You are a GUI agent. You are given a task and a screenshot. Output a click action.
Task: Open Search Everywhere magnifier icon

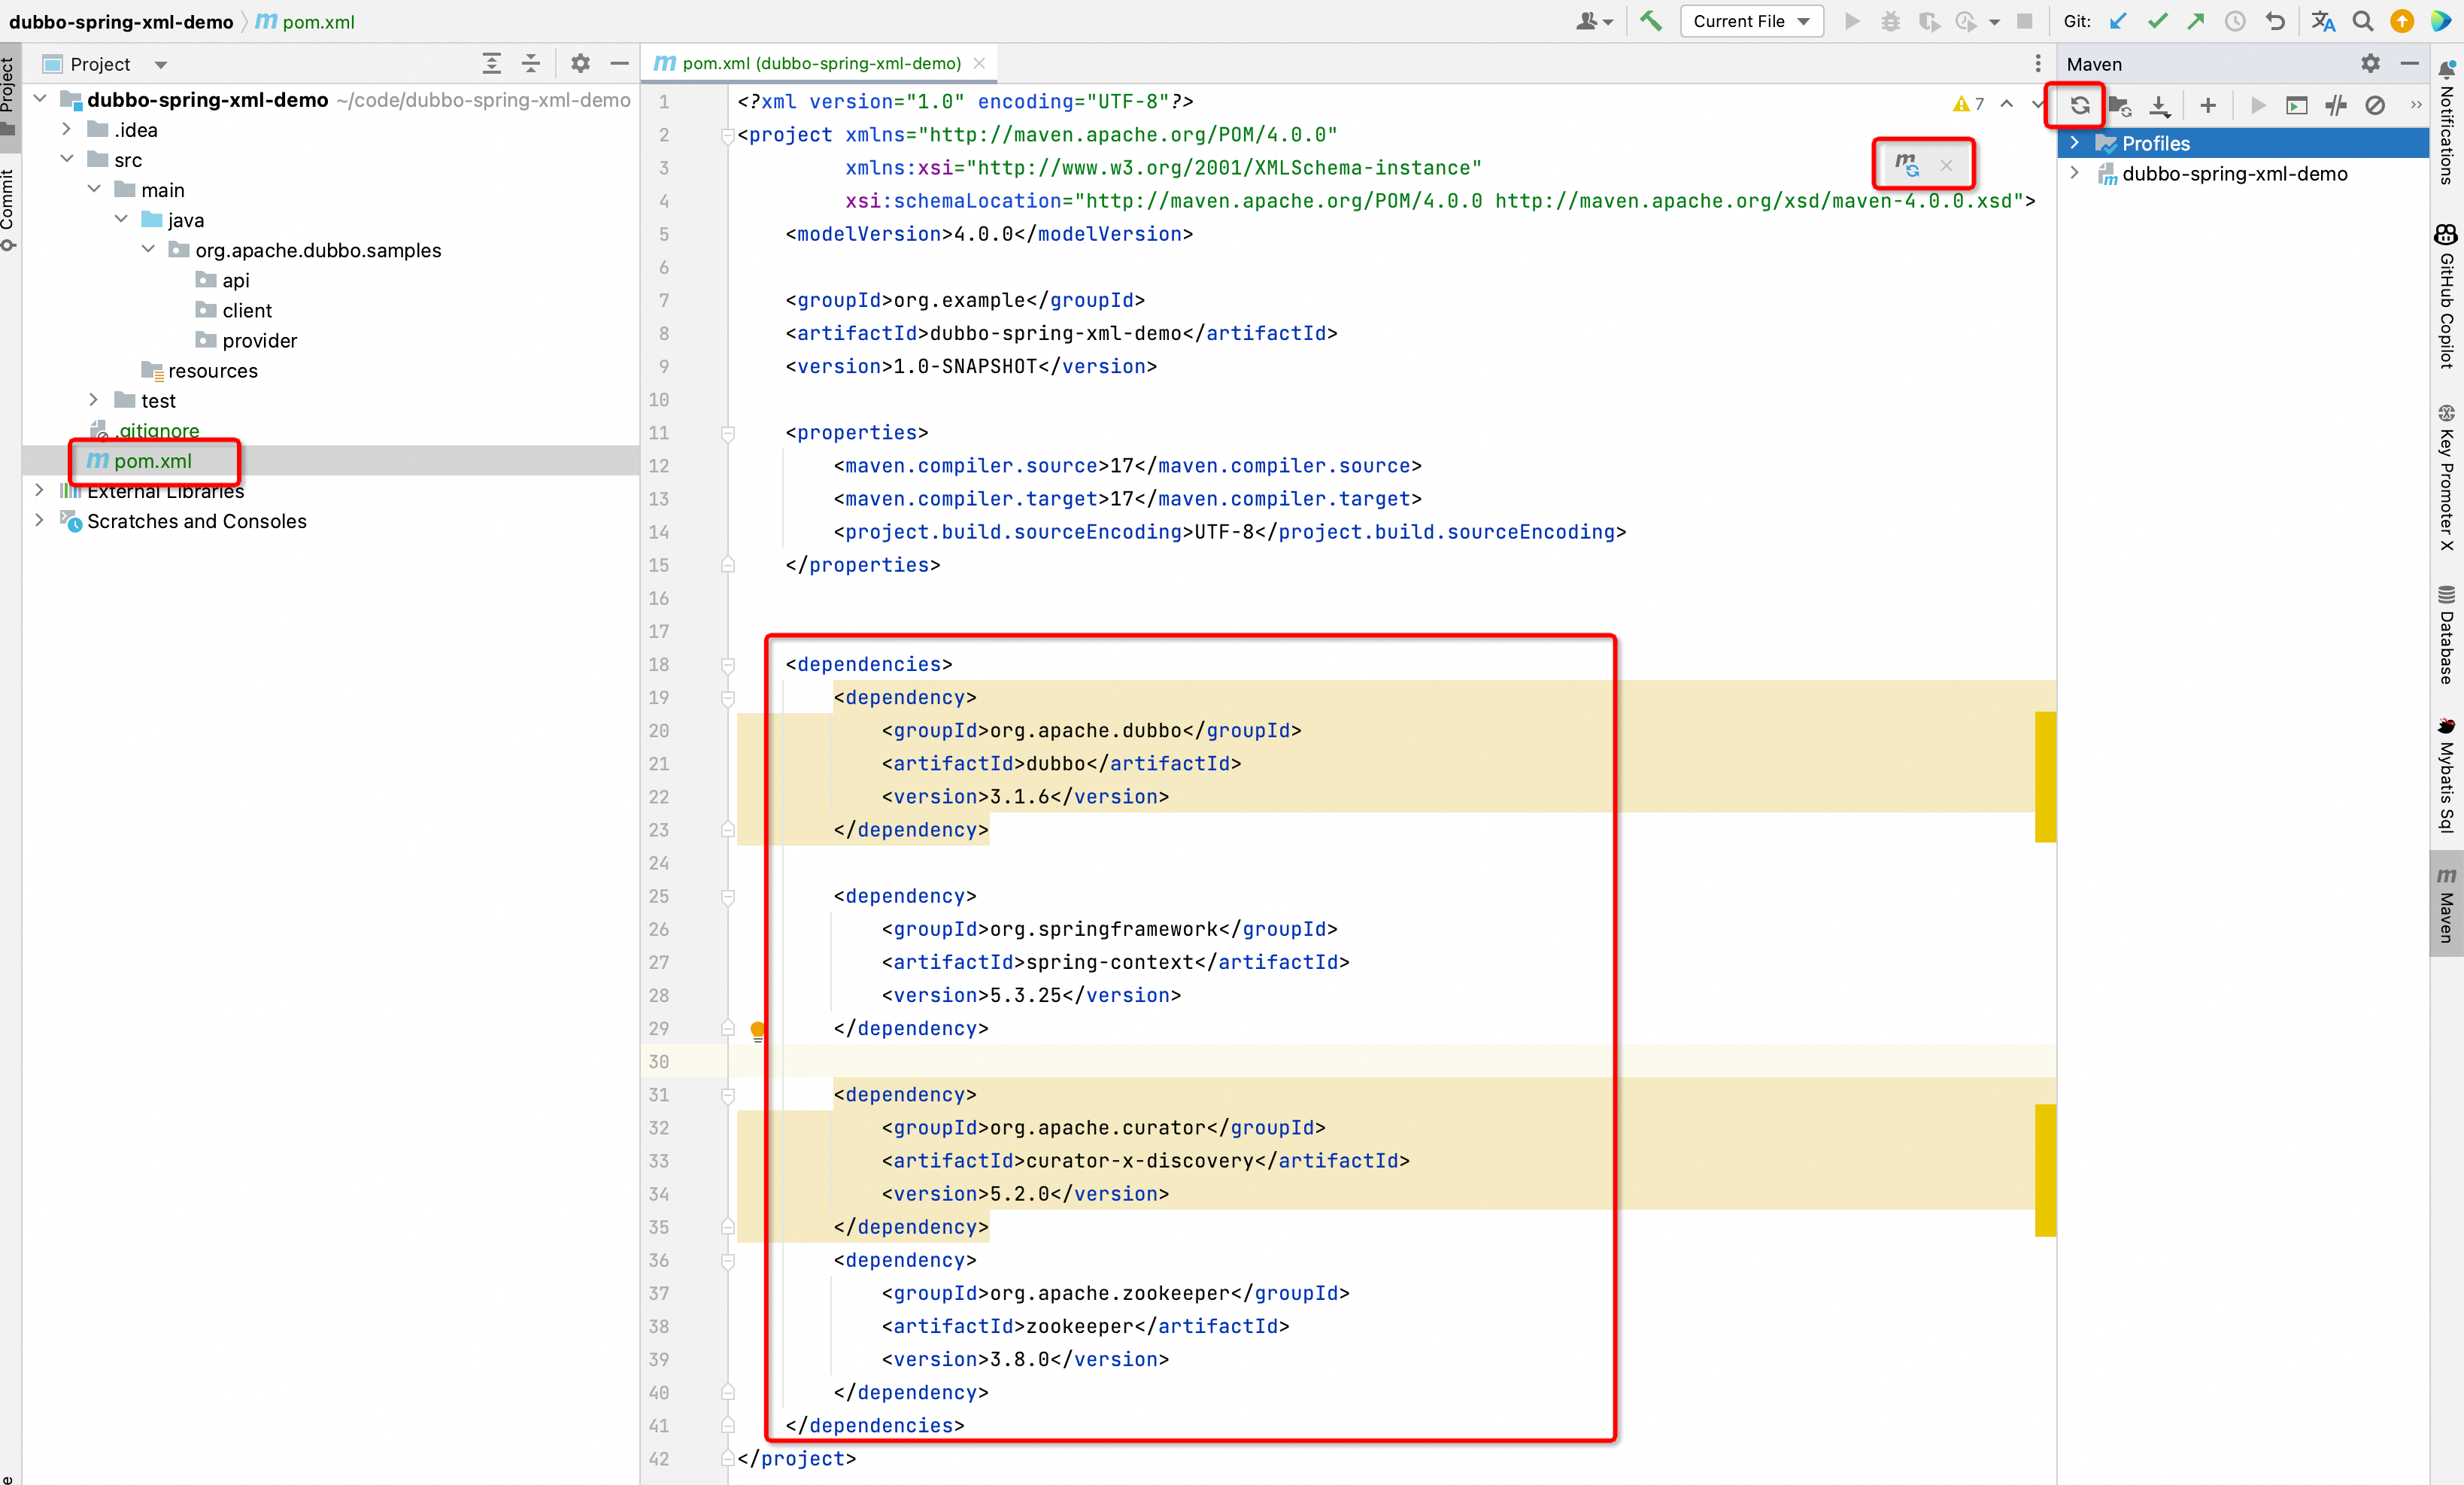click(2362, 21)
